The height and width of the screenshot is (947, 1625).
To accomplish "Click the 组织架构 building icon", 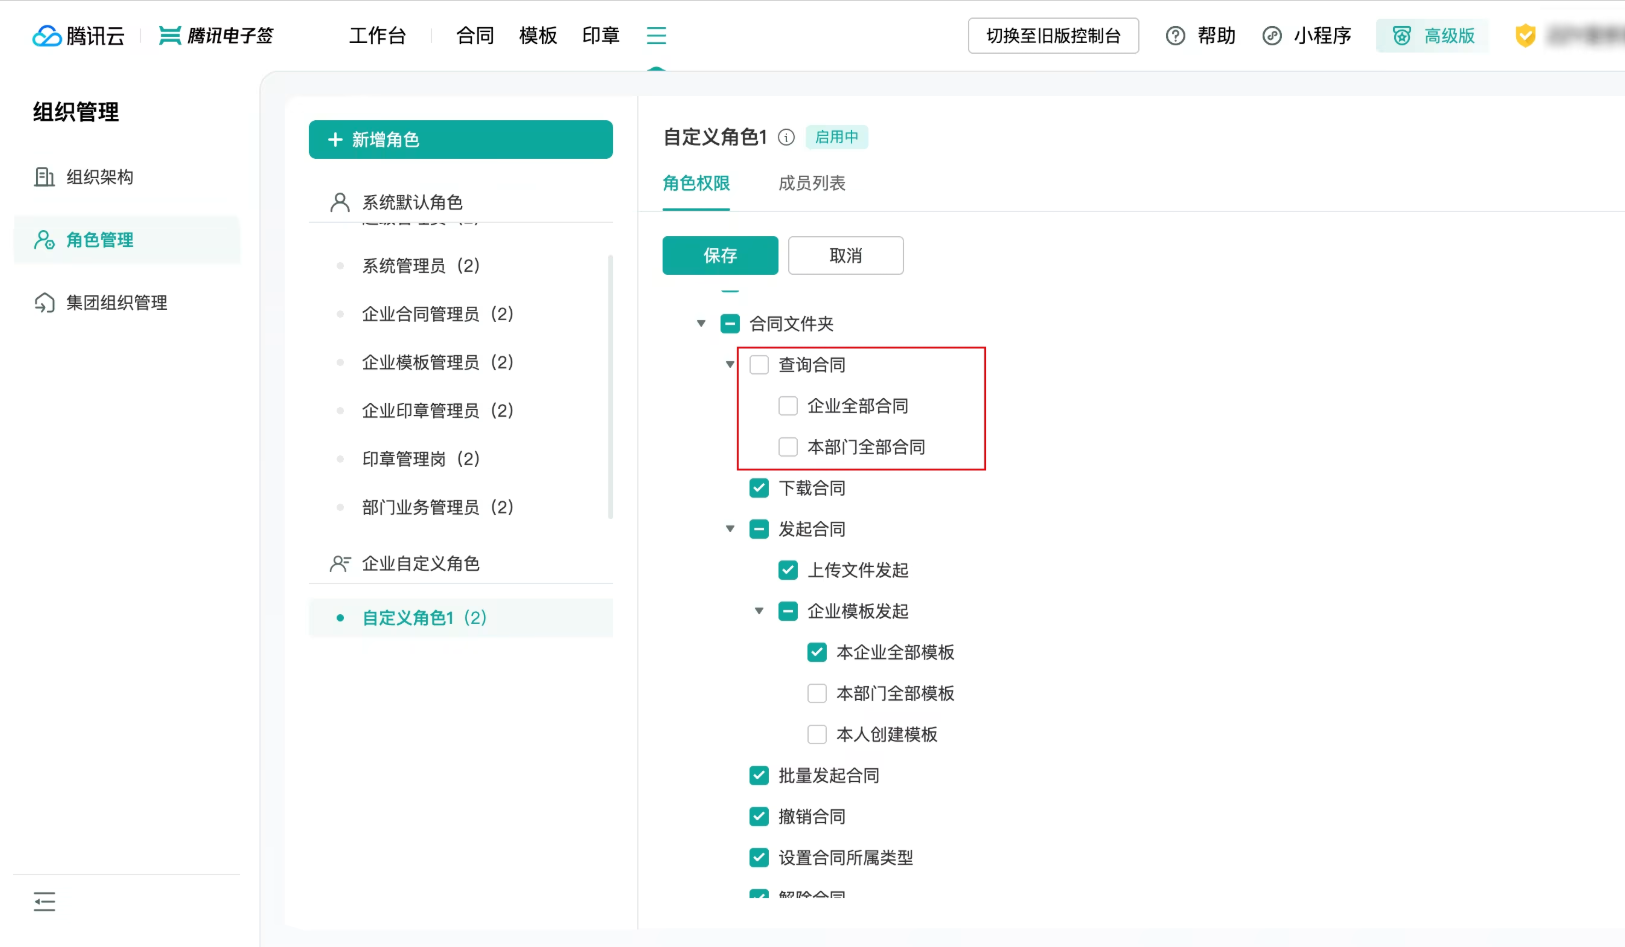I will pos(44,177).
